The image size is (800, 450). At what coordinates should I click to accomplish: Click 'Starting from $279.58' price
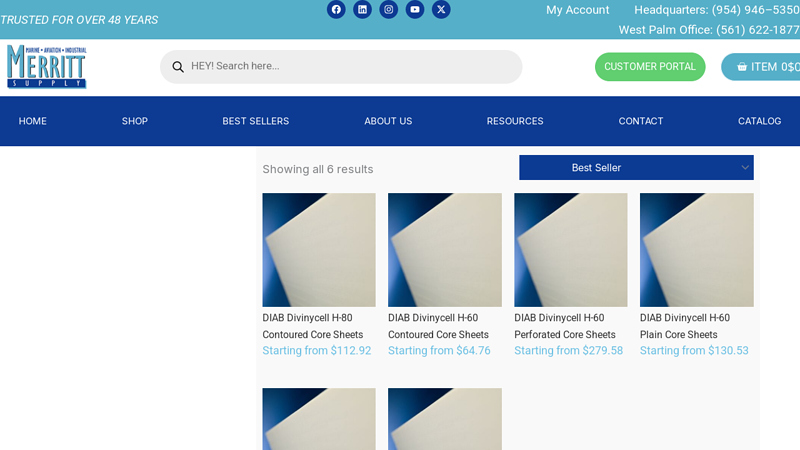[568, 351]
